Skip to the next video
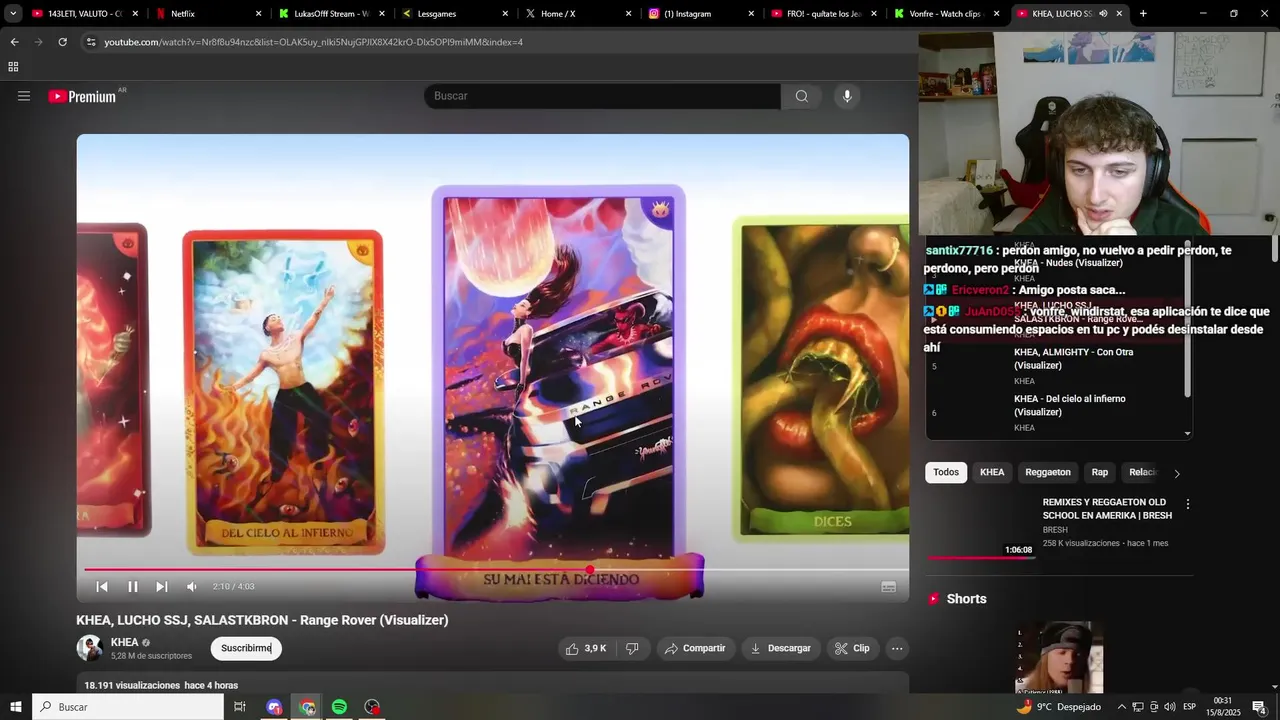Screen dimensions: 1280x720 (x=162, y=587)
